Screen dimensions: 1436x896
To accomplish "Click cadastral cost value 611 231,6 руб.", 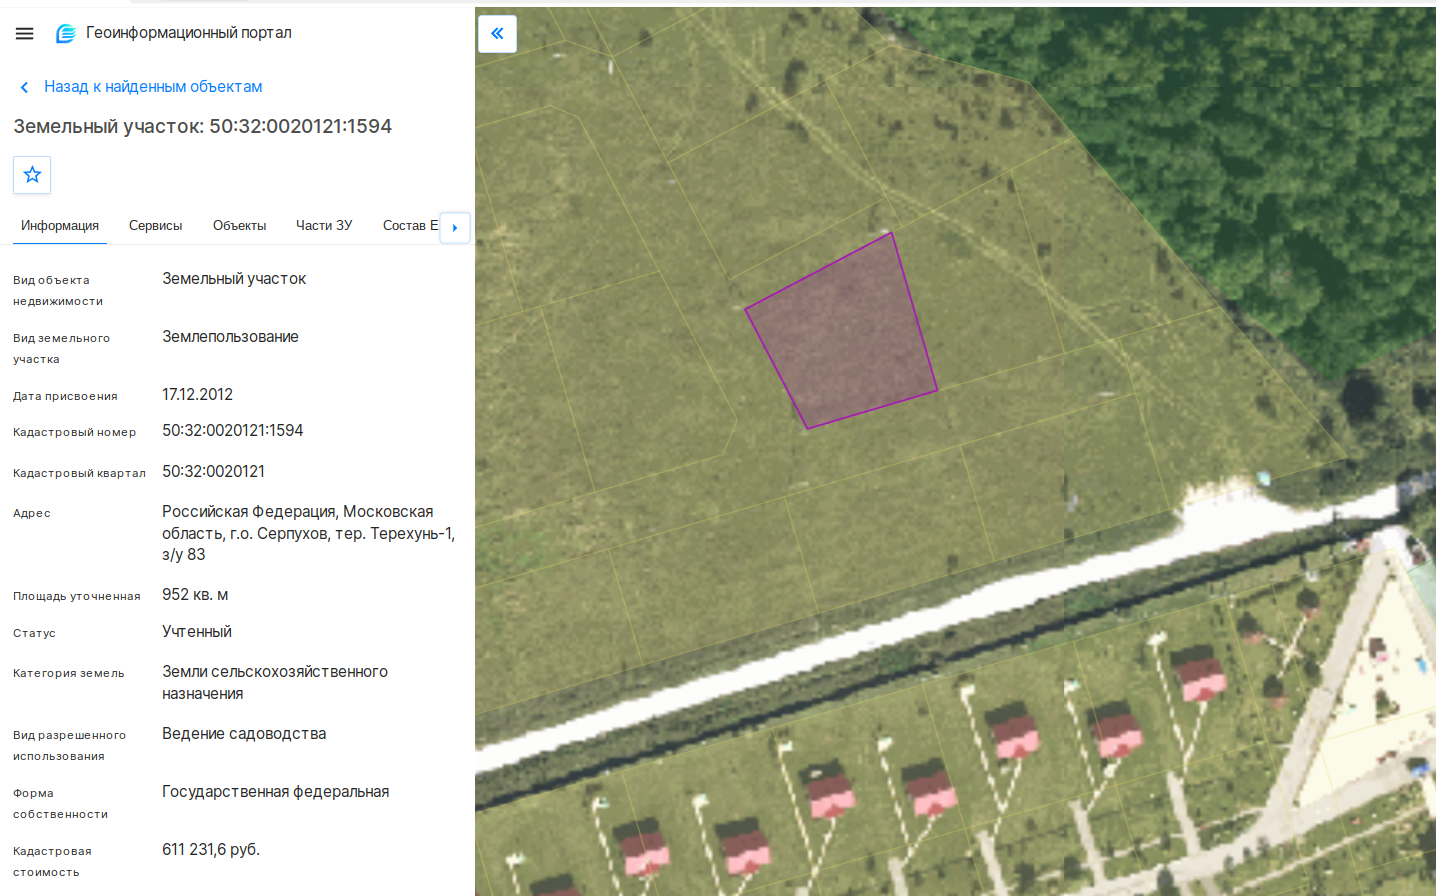I will 211,850.
